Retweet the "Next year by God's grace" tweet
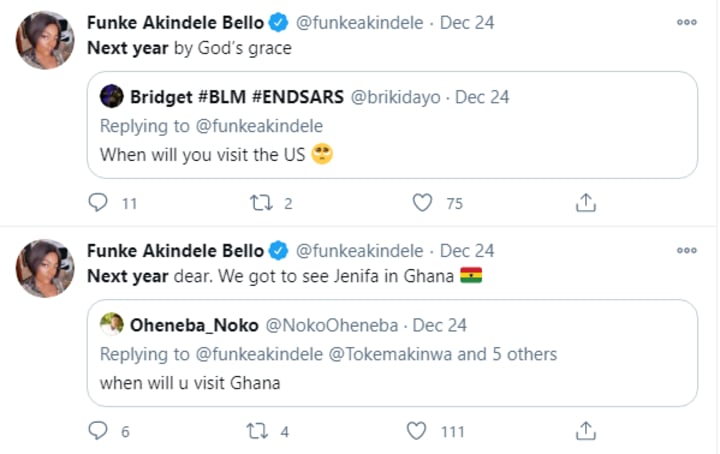Viewport: 720px width, 454px height. (260, 203)
